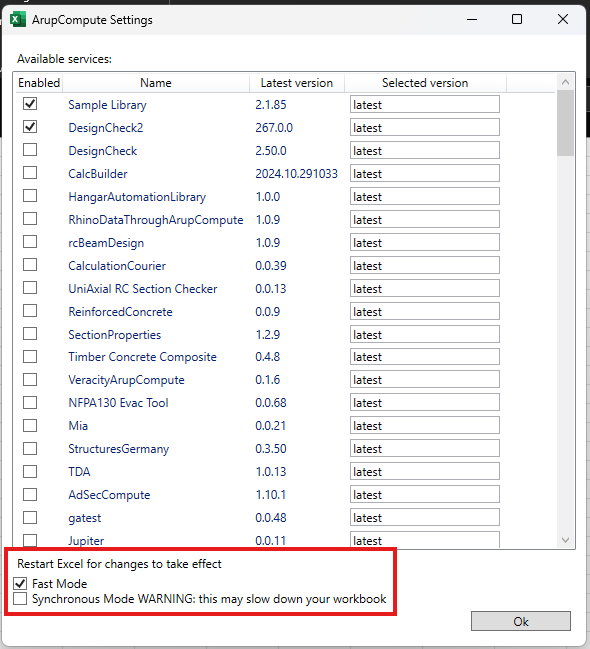Edit selected version field for SectionProperties
590x649 pixels.
pos(425,334)
